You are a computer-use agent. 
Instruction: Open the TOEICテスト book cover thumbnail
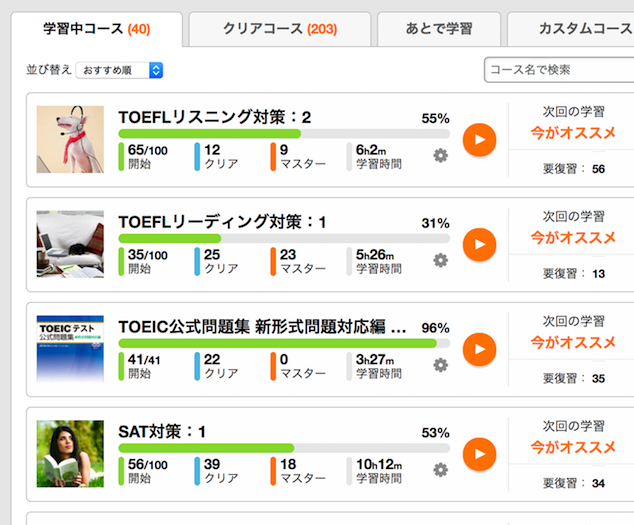tap(70, 349)
